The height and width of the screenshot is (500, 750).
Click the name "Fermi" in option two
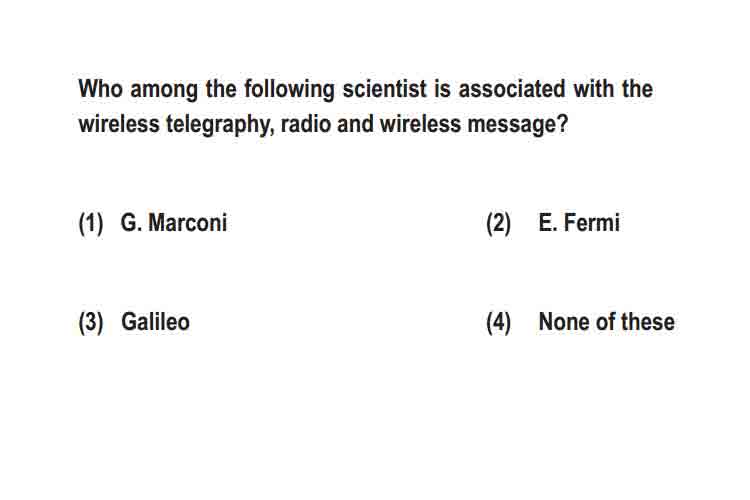click(x=592, y=222)
